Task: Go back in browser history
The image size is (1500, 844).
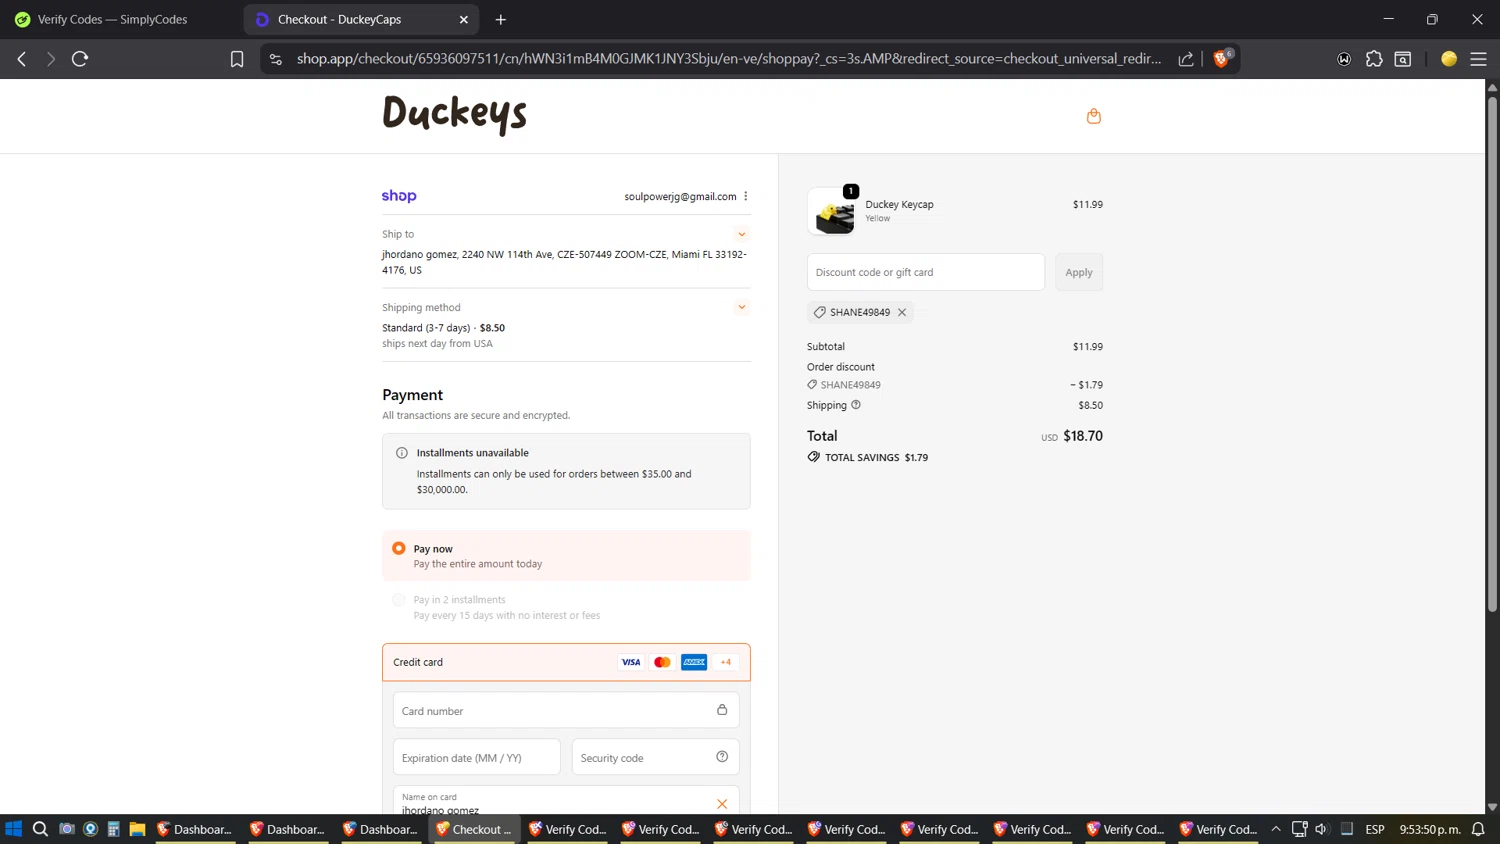Action: pyautogui.click(x=22, y=59)
